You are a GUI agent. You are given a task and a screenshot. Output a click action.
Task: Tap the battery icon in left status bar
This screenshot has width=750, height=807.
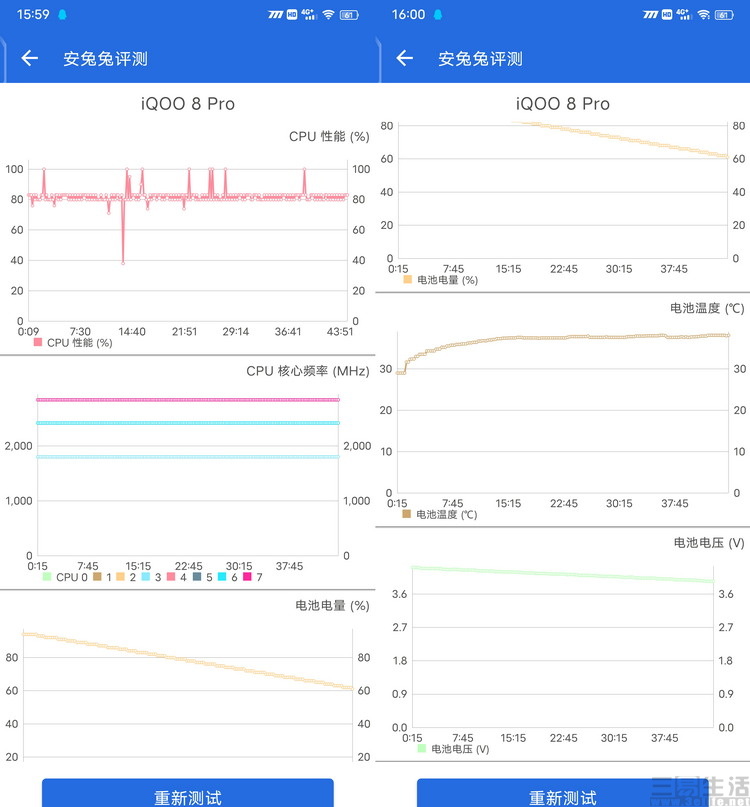[x=349, y=15]
